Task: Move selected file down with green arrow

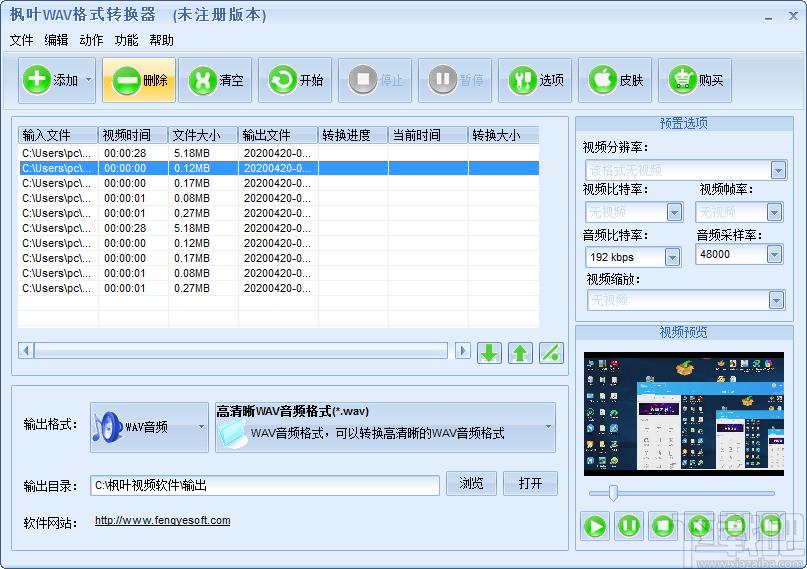Action: (489, 352)
